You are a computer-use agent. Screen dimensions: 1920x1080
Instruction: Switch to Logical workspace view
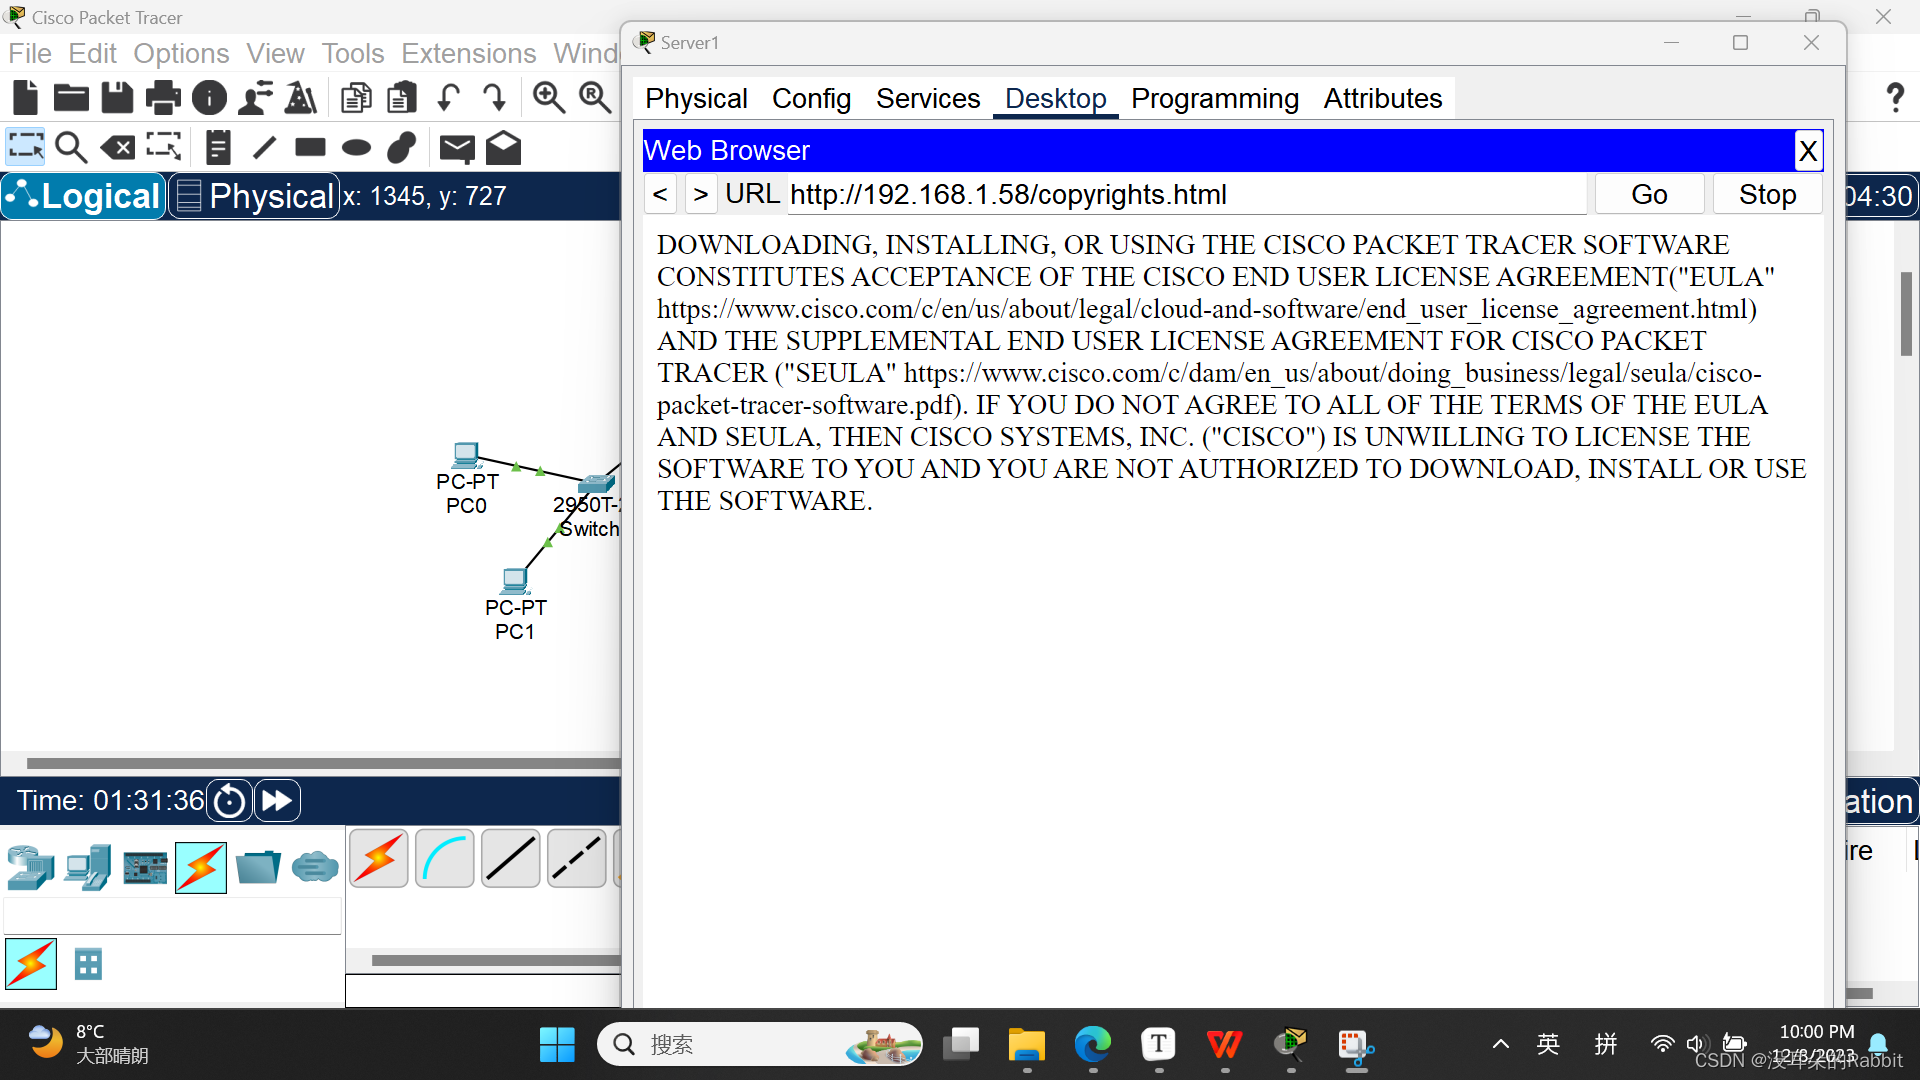point(83,196)
